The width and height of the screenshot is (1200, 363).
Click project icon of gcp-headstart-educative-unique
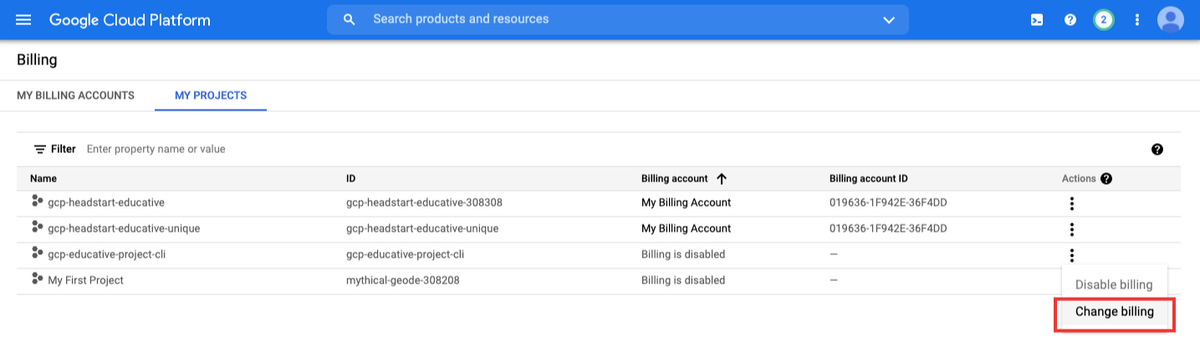coord(37,228)
